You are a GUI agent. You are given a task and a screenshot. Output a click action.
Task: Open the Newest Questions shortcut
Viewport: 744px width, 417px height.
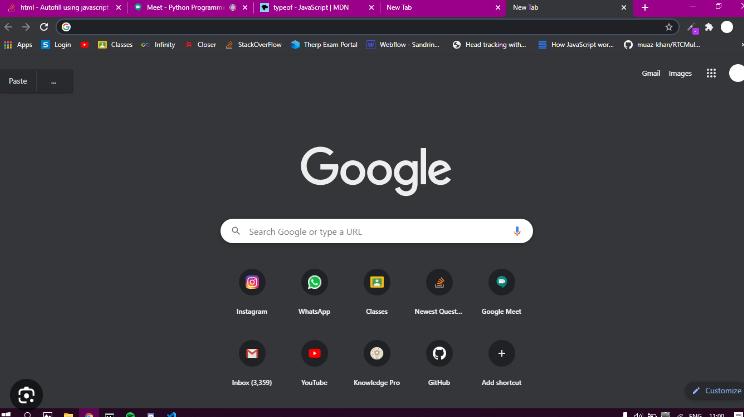click(x=439, y=283)
